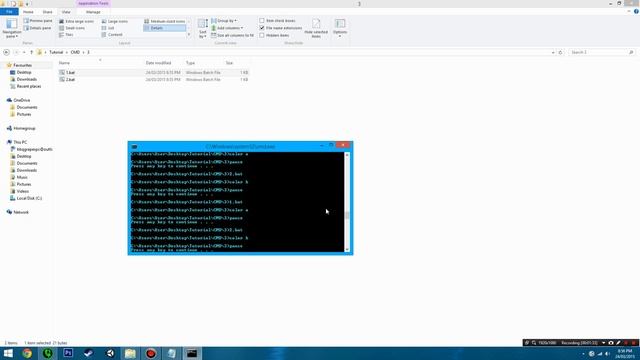
Task: Click Size all columns to fit
Action: click(232, 36)
